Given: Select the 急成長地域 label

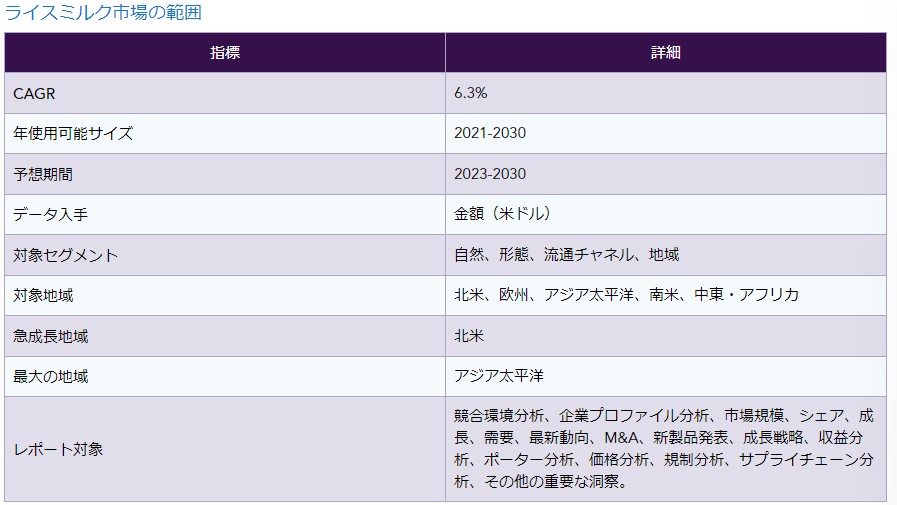Looking at the screenshot, I should coord(50,336).
